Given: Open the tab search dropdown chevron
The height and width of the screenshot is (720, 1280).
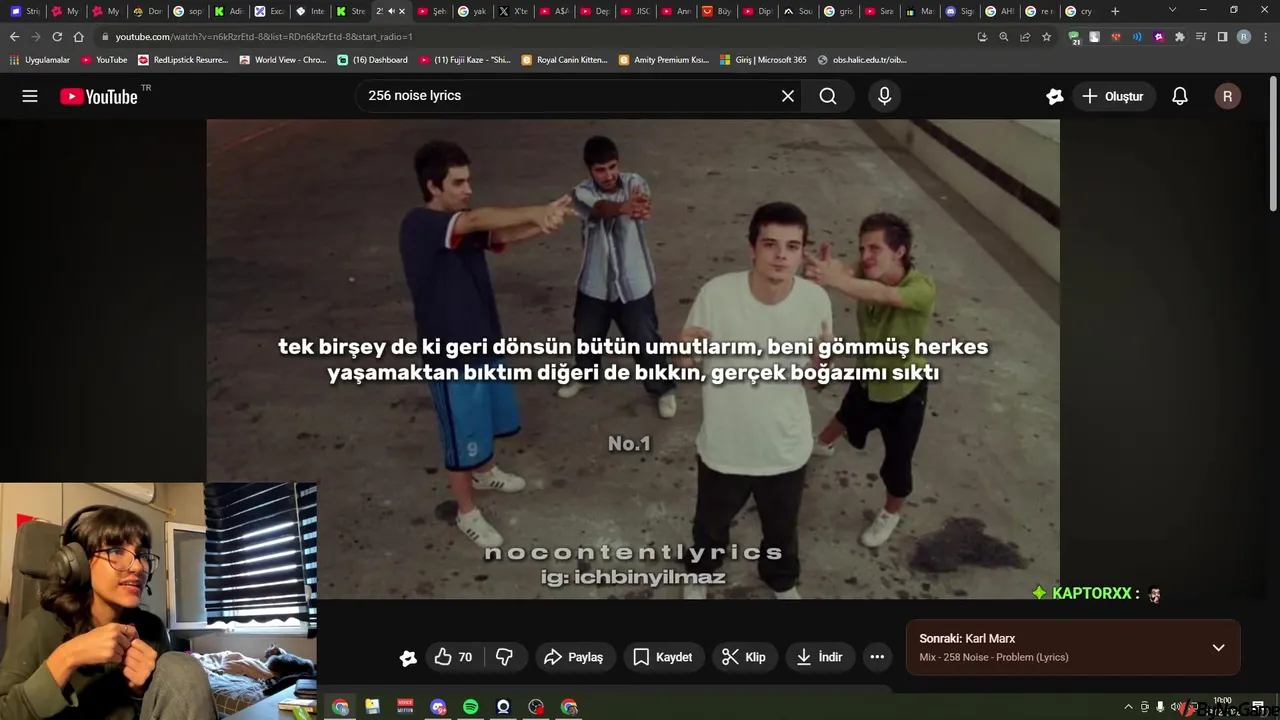Looking at the screenshot, I should click(1173, 10).
